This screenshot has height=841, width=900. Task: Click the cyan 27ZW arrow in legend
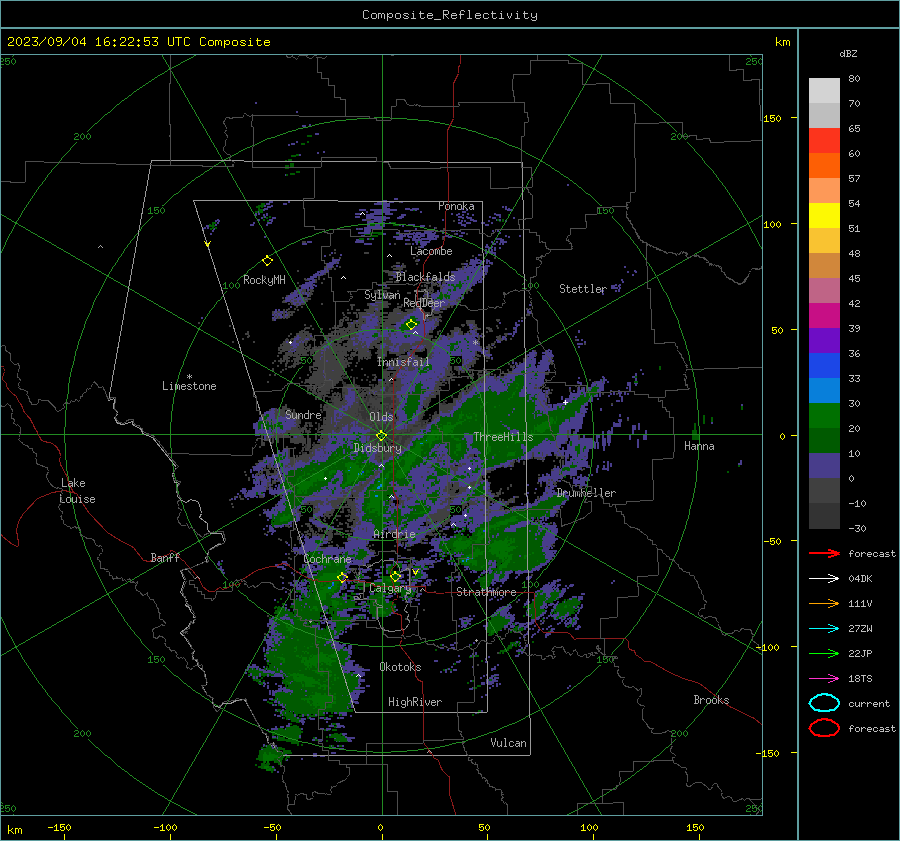pos(824,629)
